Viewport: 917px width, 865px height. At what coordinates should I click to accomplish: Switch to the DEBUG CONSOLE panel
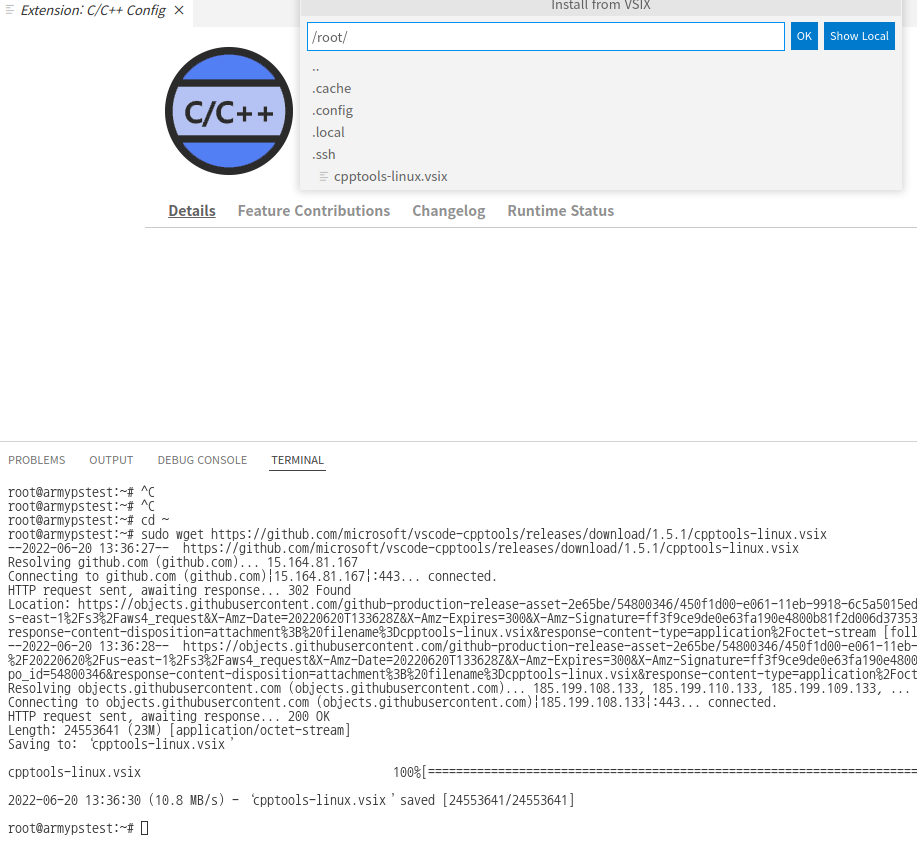[202, 460]
